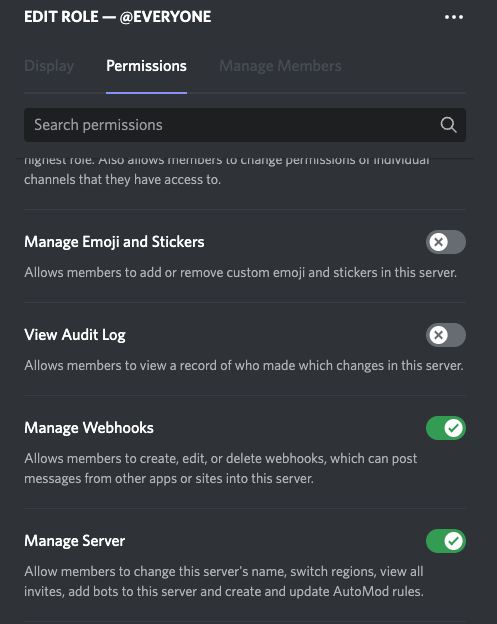The width and height of the screenshot is (497, 624).
Task: Turn on the View Audit Log switch
Action: [446, 335]
